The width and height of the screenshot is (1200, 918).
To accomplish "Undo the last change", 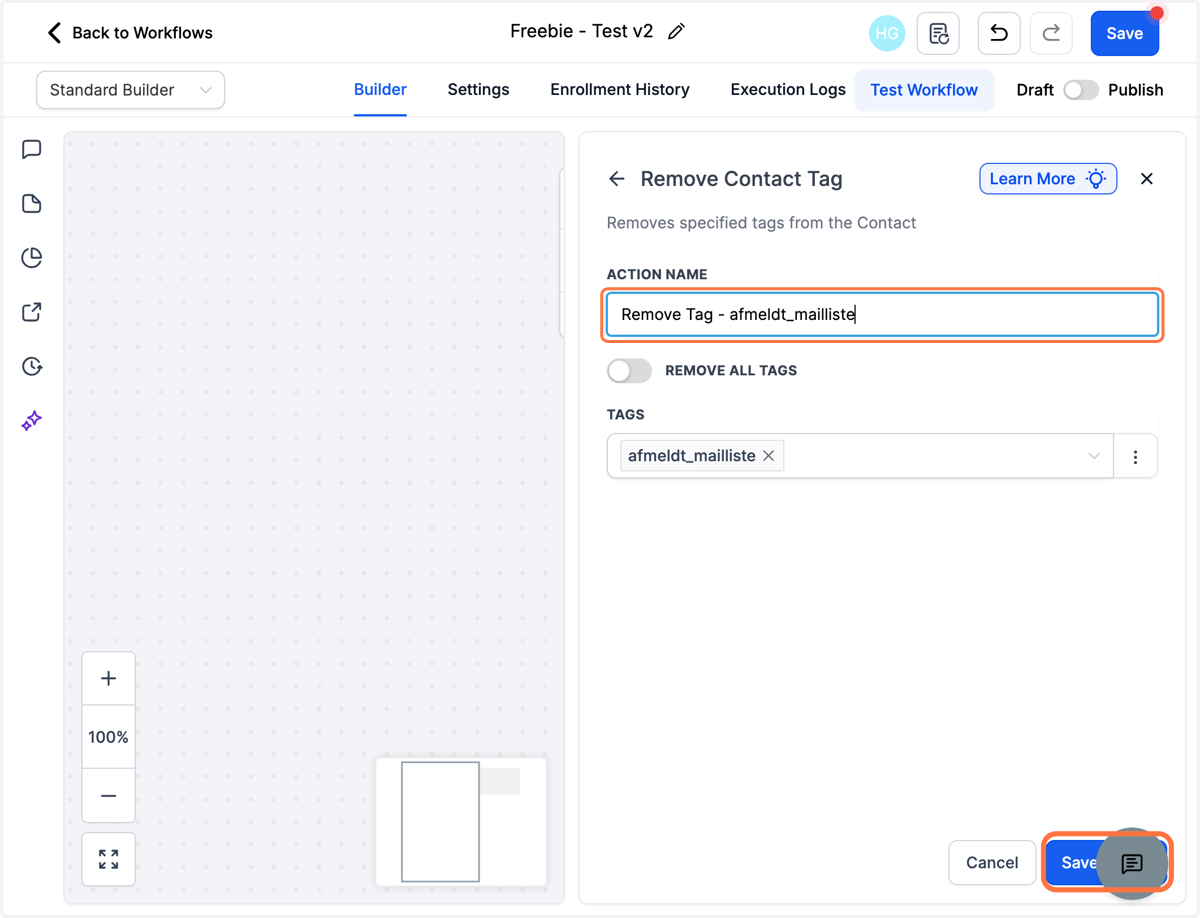I will tap(998, 33).
